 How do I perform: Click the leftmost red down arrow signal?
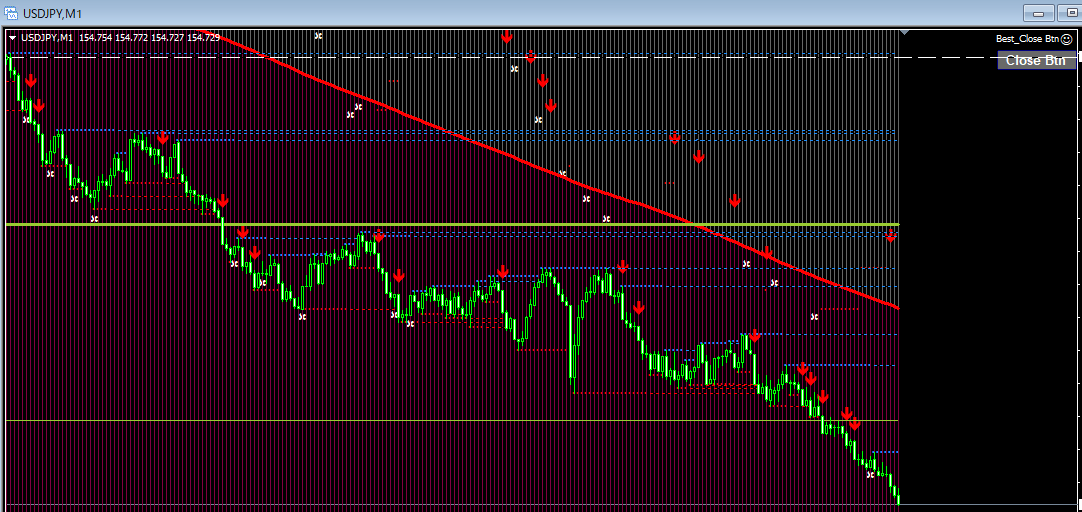[x=31, y=81]
